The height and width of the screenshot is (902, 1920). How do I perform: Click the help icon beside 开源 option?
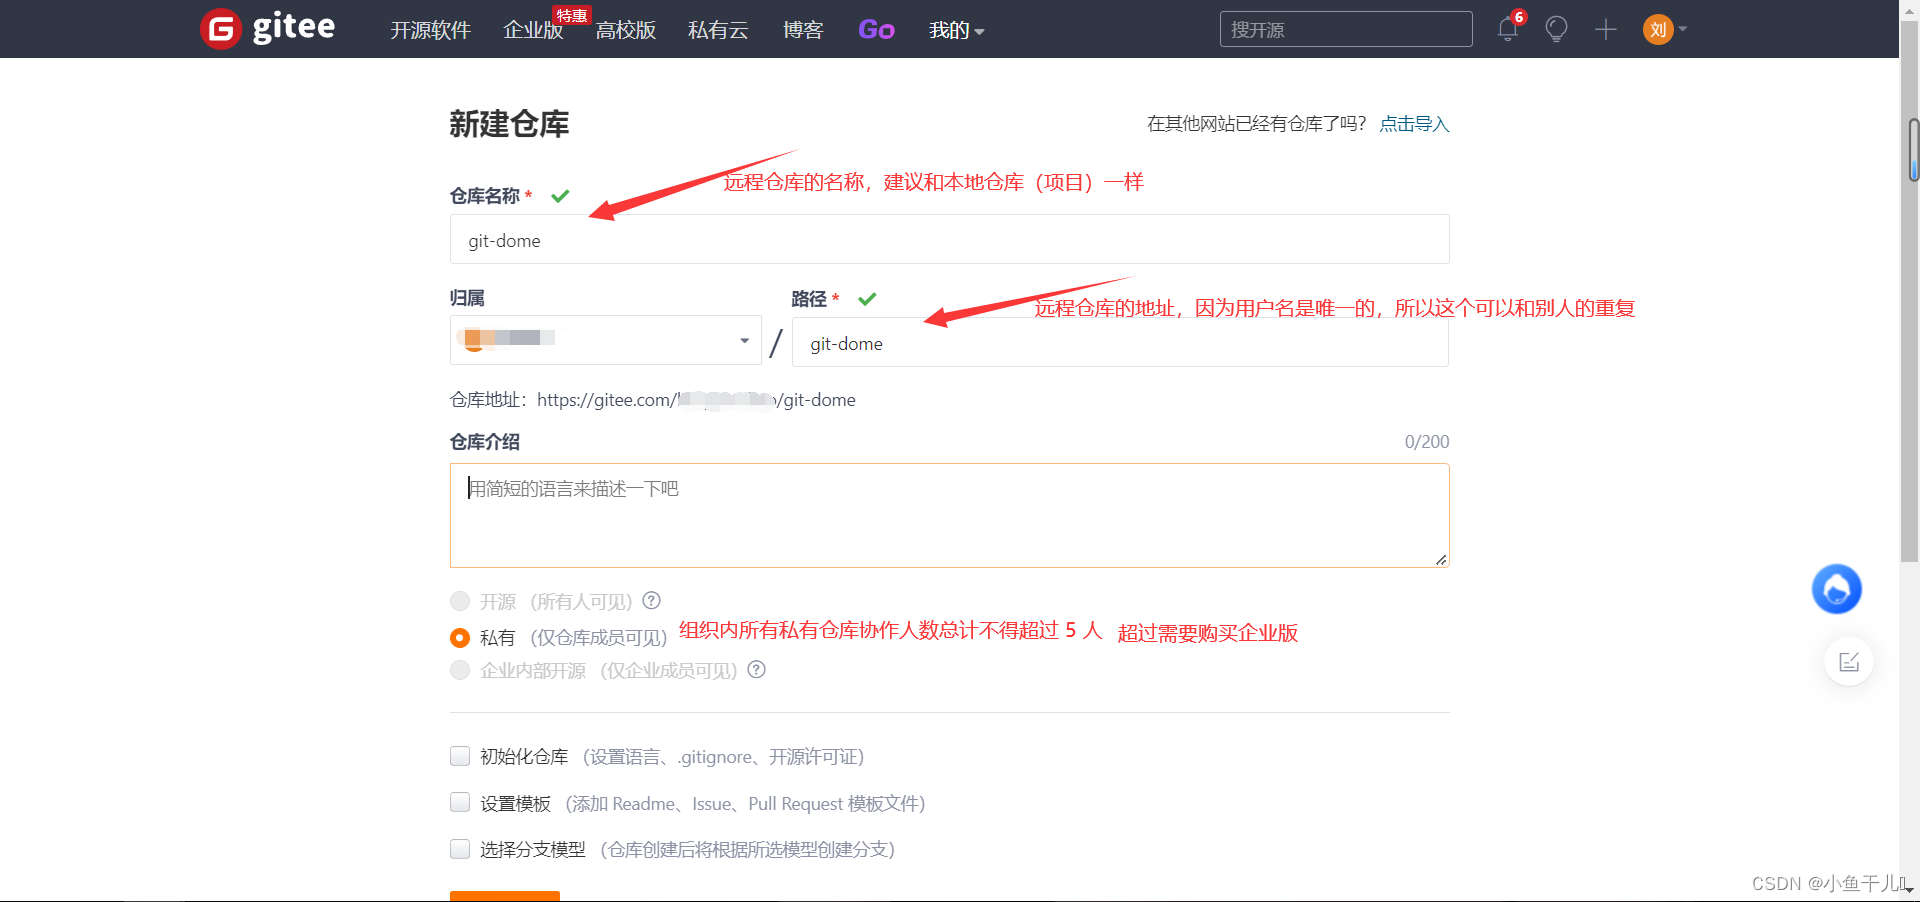tap(651, 600)
